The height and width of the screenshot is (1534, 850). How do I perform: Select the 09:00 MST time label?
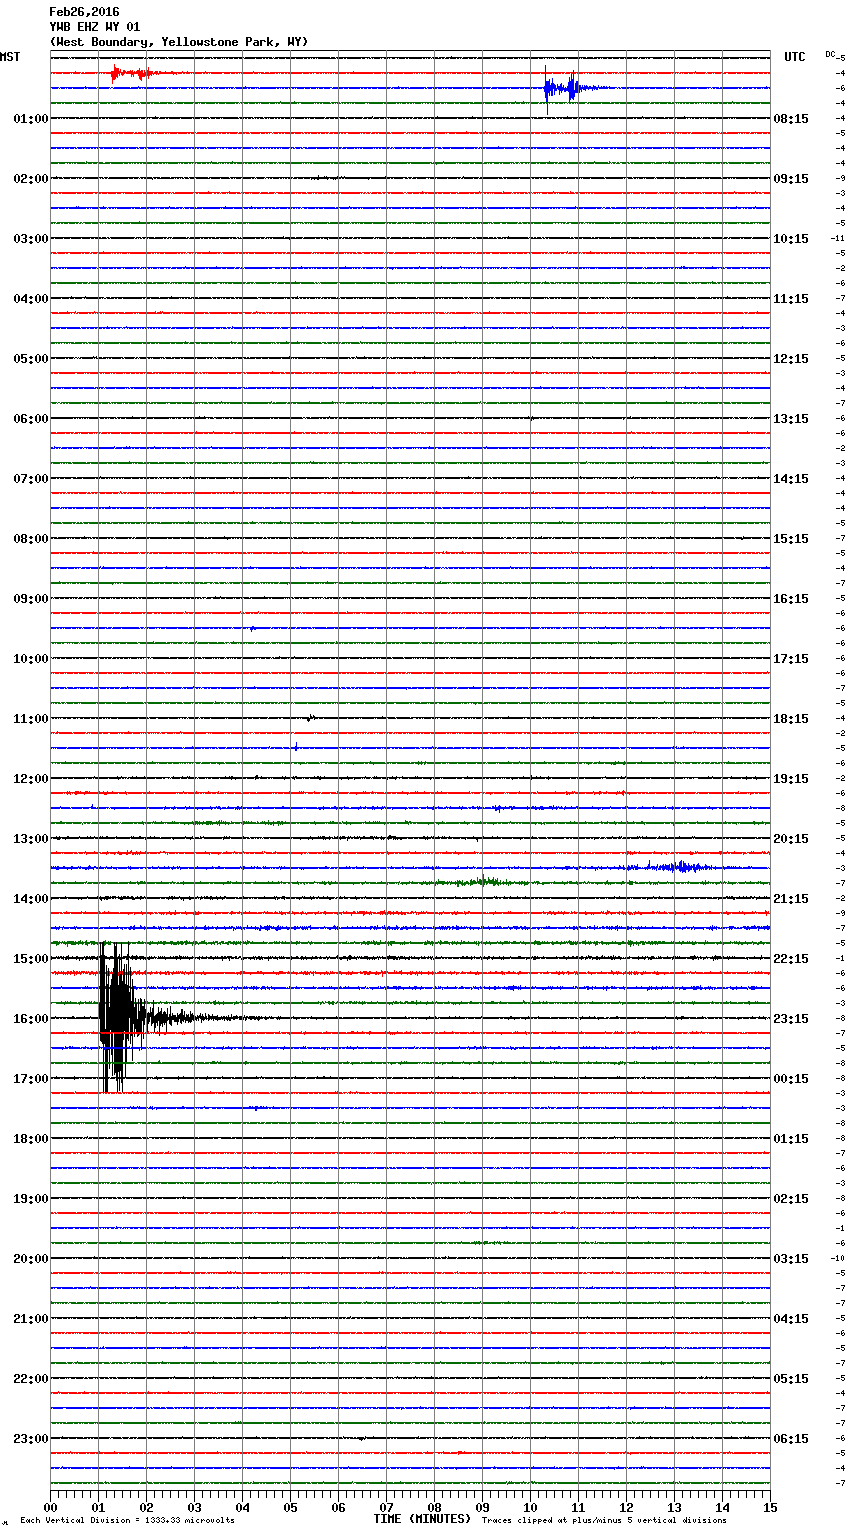[31, 599]
